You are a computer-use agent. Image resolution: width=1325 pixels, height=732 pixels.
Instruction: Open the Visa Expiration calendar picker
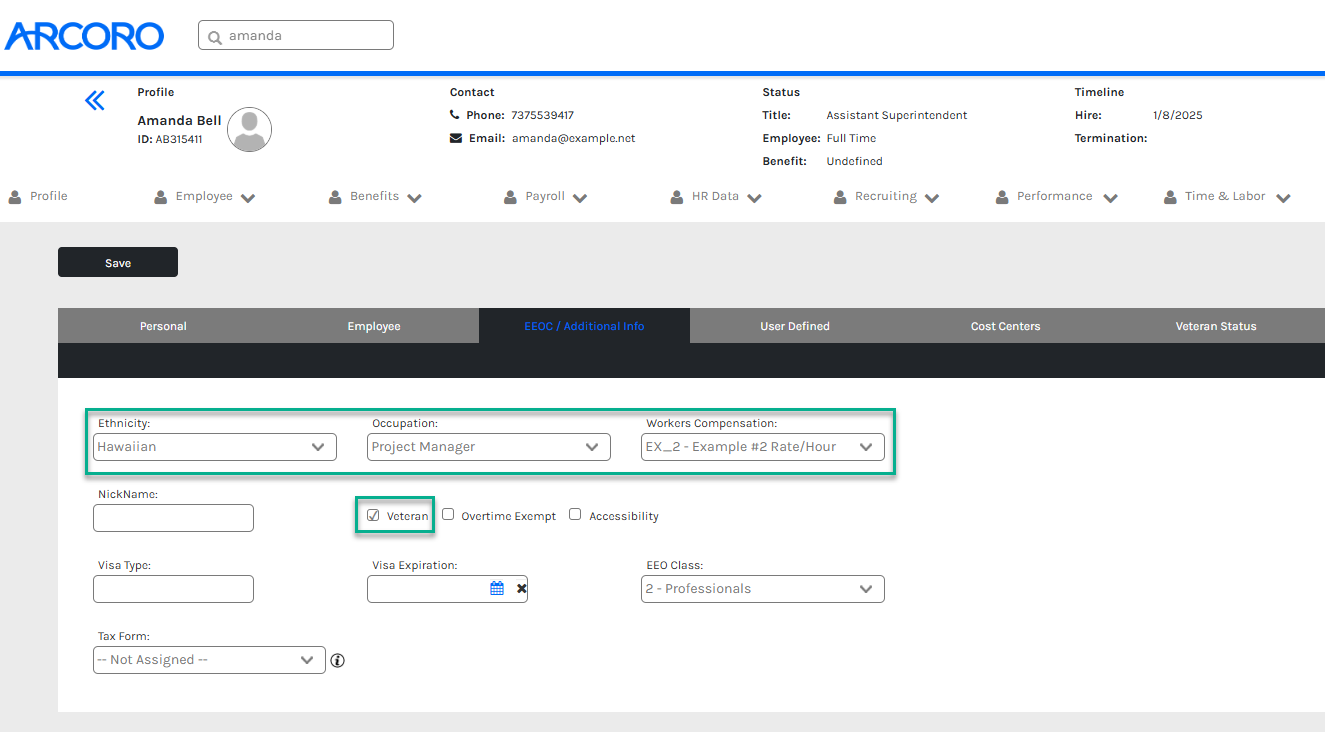click(x=497, y=589)
